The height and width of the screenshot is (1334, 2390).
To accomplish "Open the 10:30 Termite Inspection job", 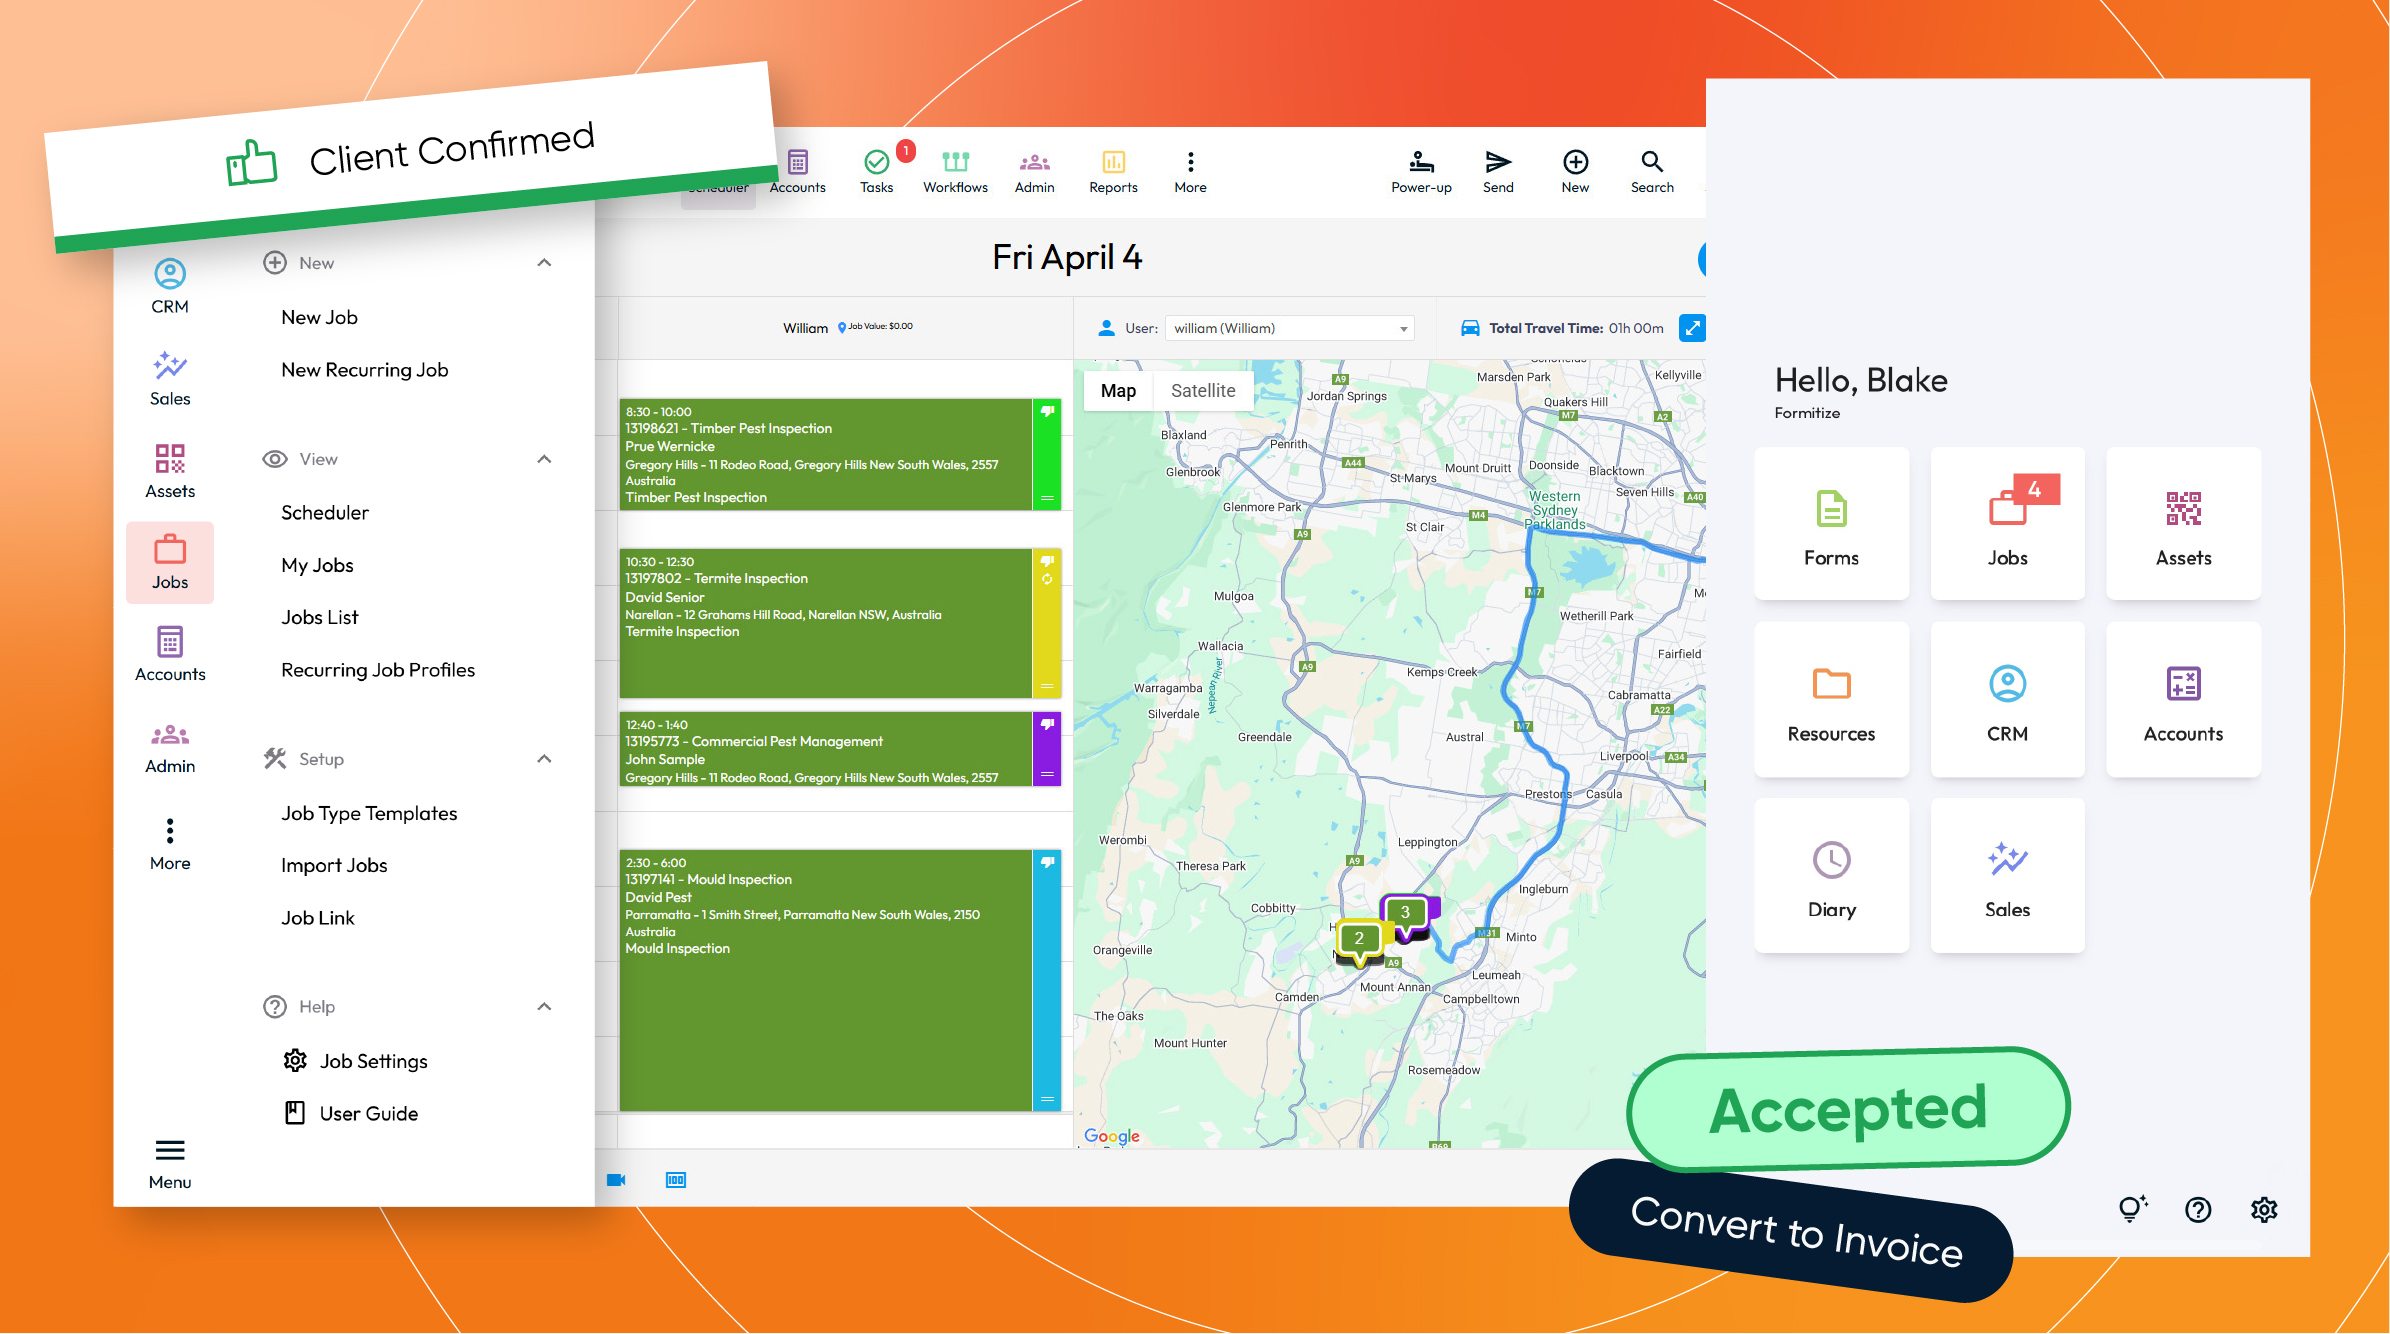I will point(825,623).
